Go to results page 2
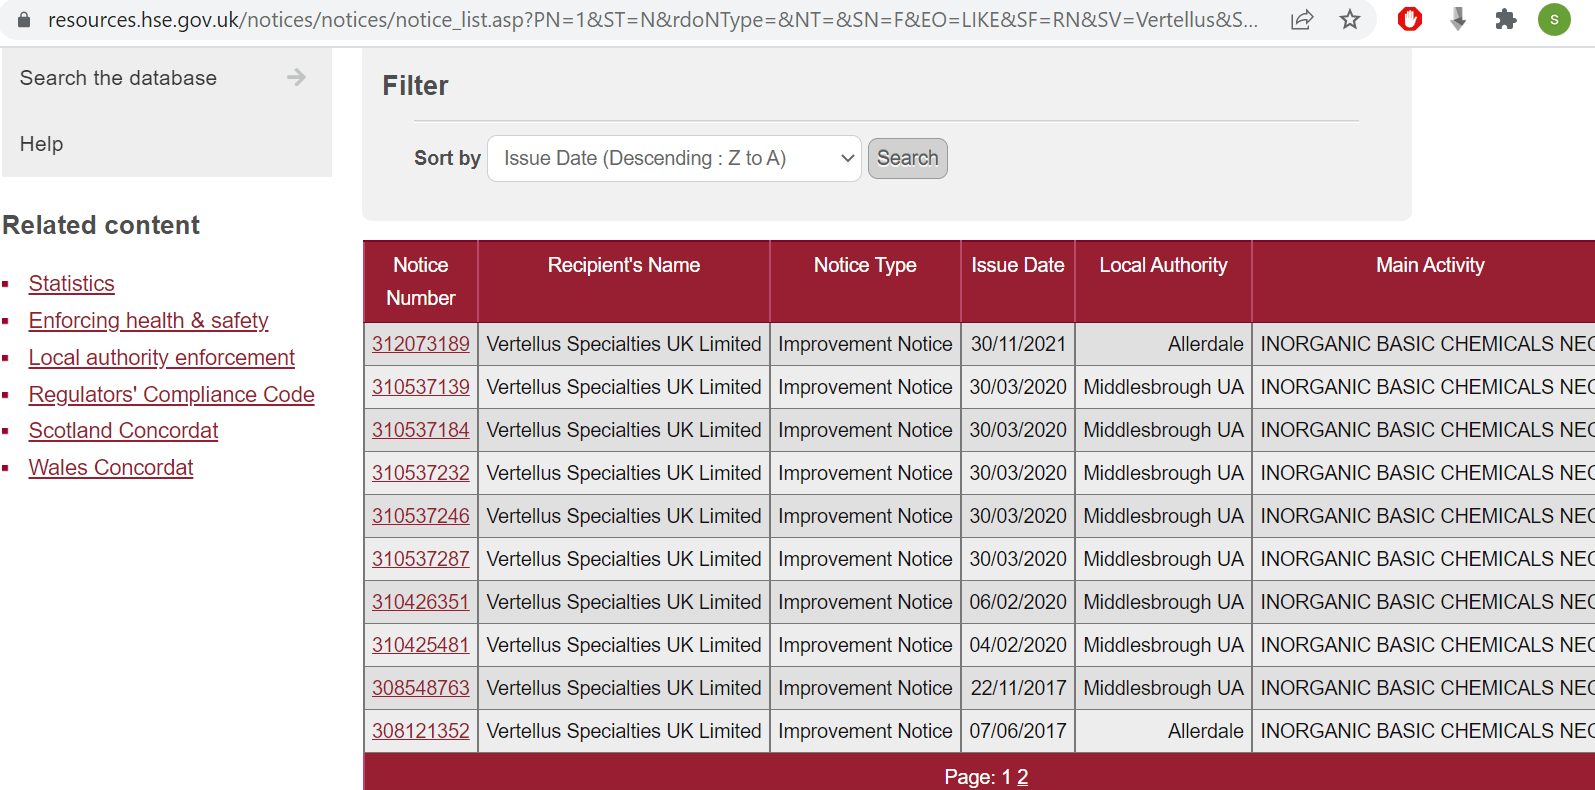 (x=1022, y=777)
